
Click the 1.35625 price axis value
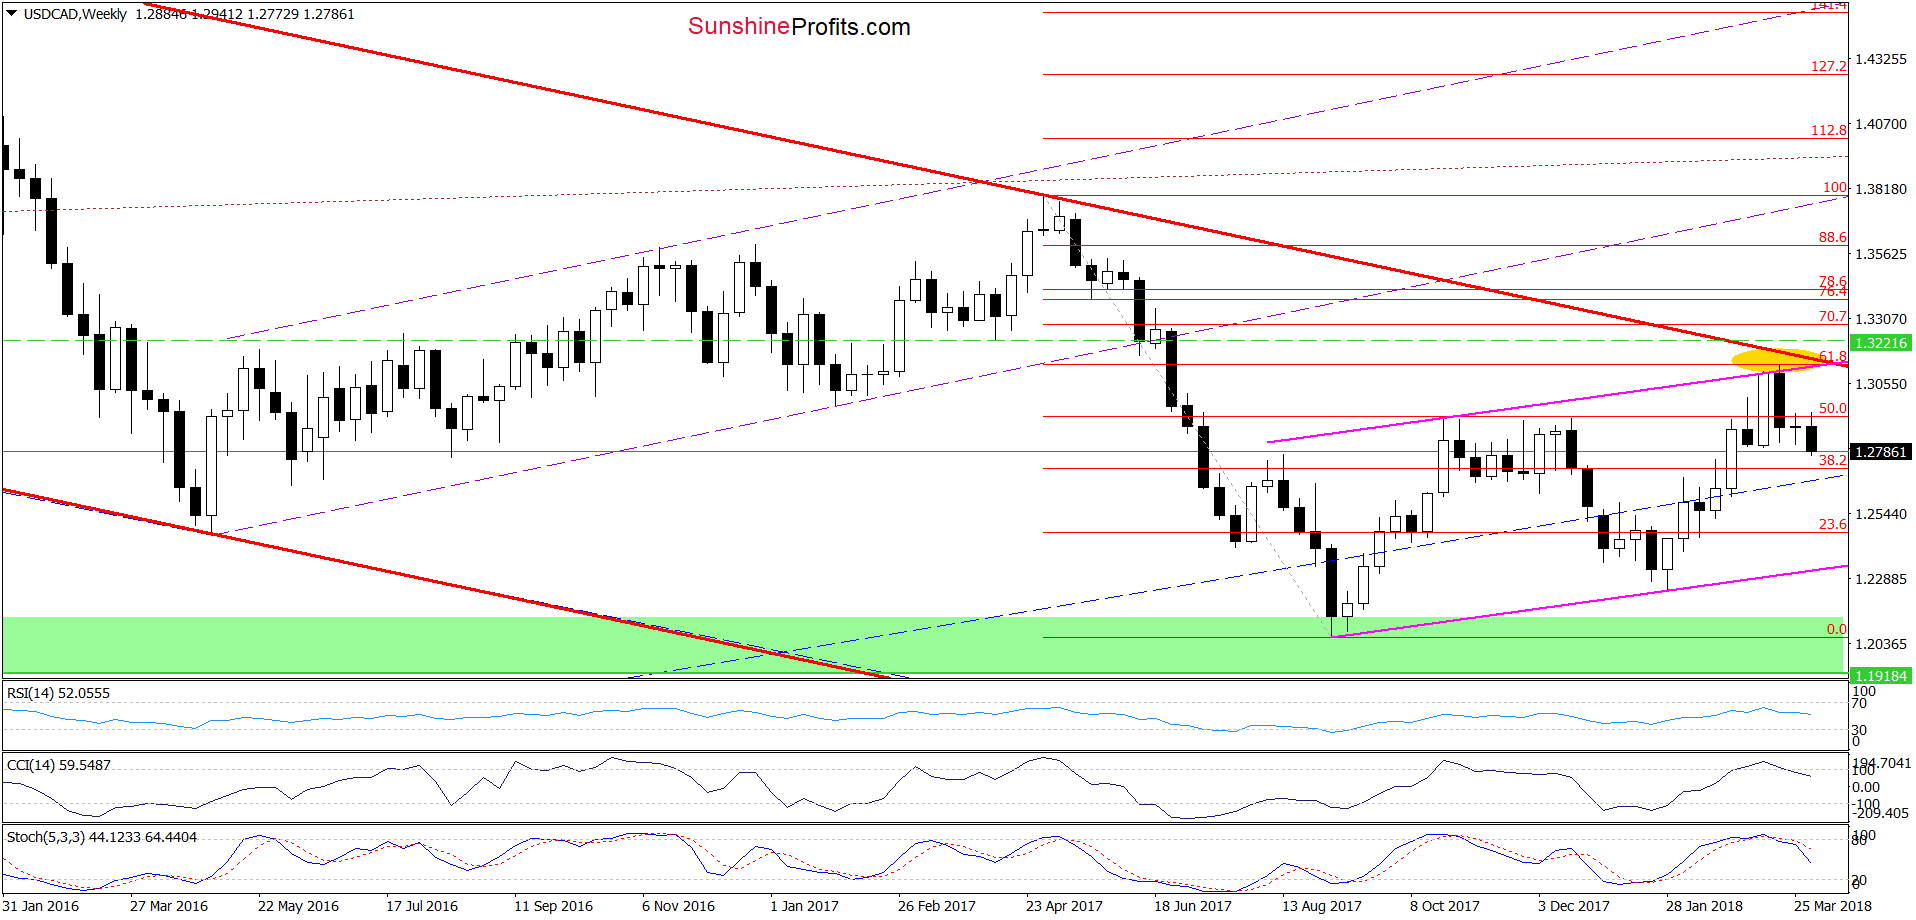pos(1881,254)
